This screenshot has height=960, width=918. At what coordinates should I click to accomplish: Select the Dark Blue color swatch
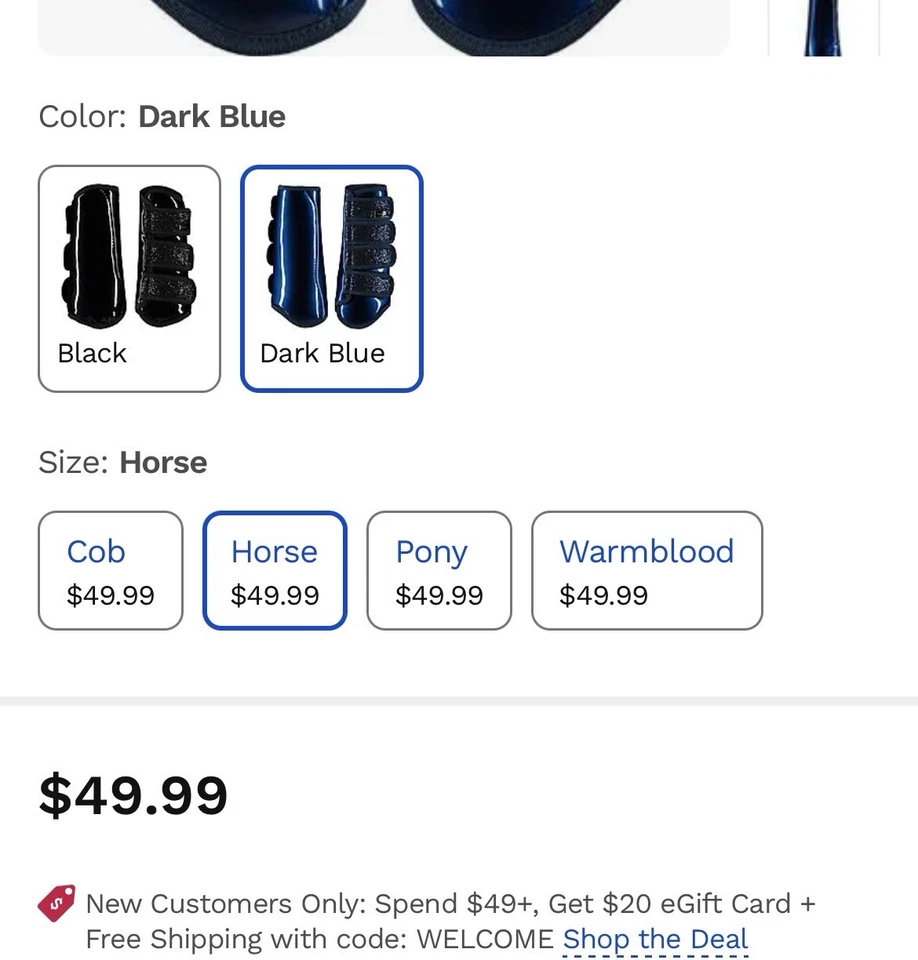[x=331, y=277]
